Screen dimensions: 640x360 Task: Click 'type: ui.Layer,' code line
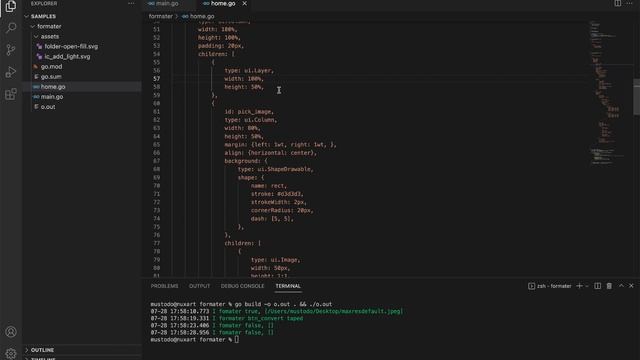click(x=249, y=71)
